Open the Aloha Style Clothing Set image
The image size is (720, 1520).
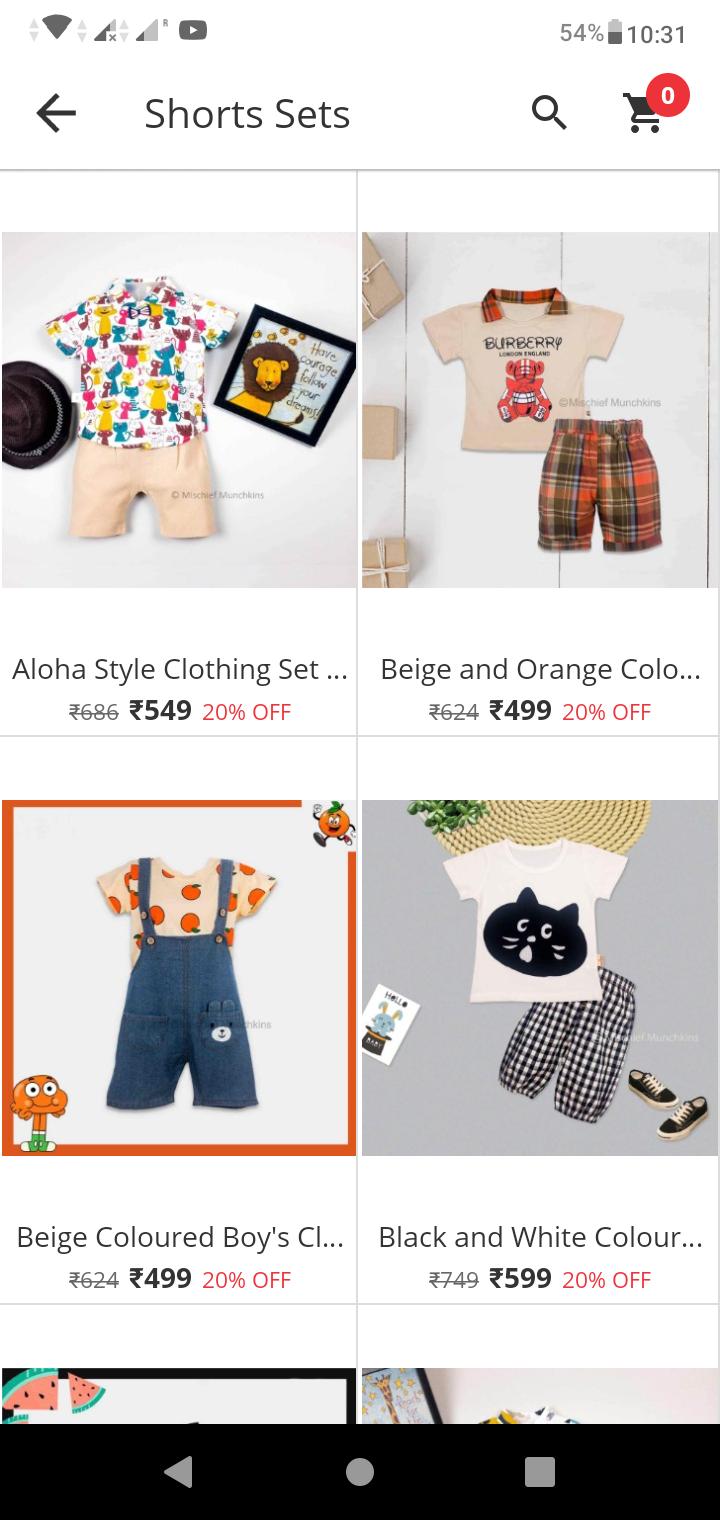click(x=179, y=410)
